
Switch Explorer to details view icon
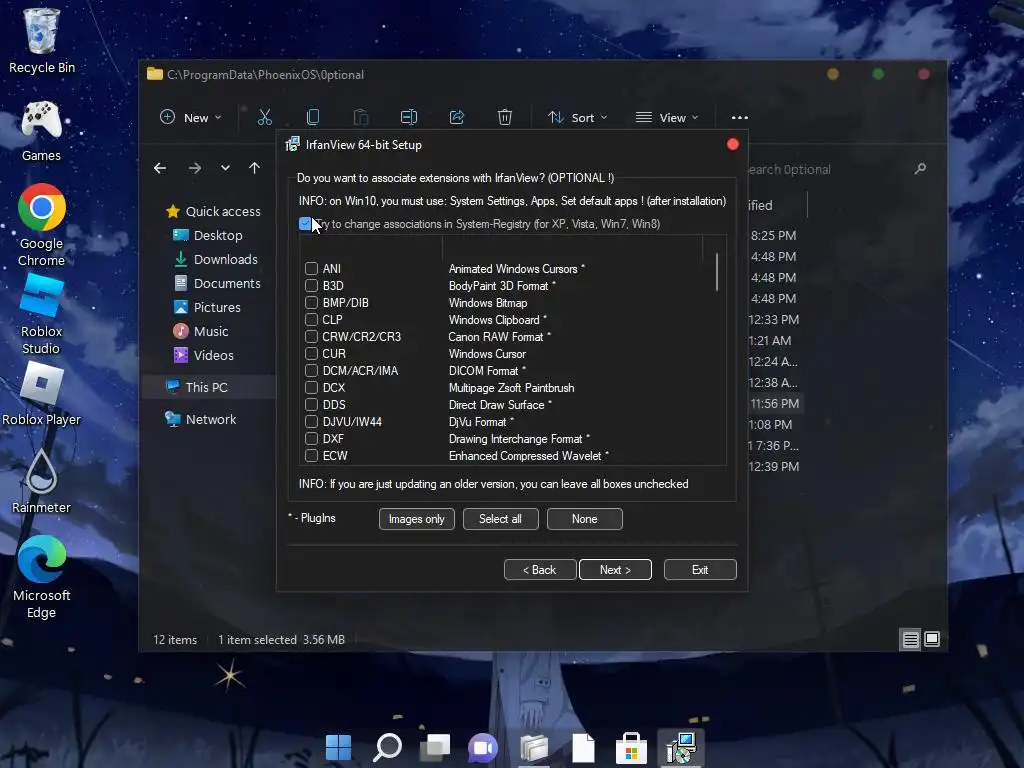point(910,639)
